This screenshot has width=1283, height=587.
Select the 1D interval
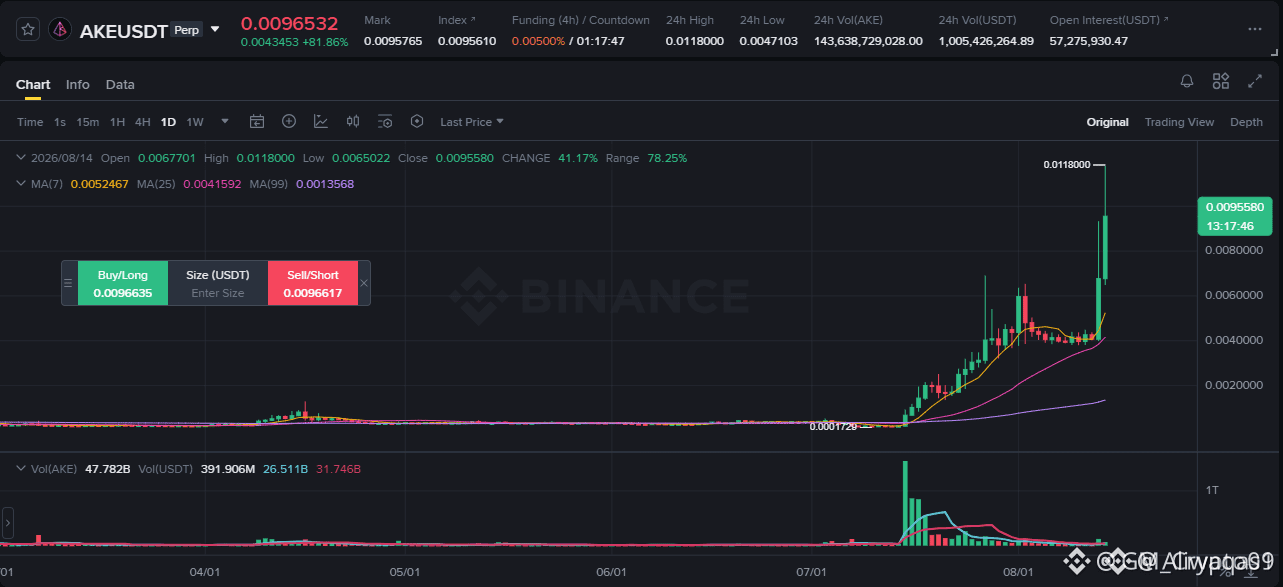[168, 122]
